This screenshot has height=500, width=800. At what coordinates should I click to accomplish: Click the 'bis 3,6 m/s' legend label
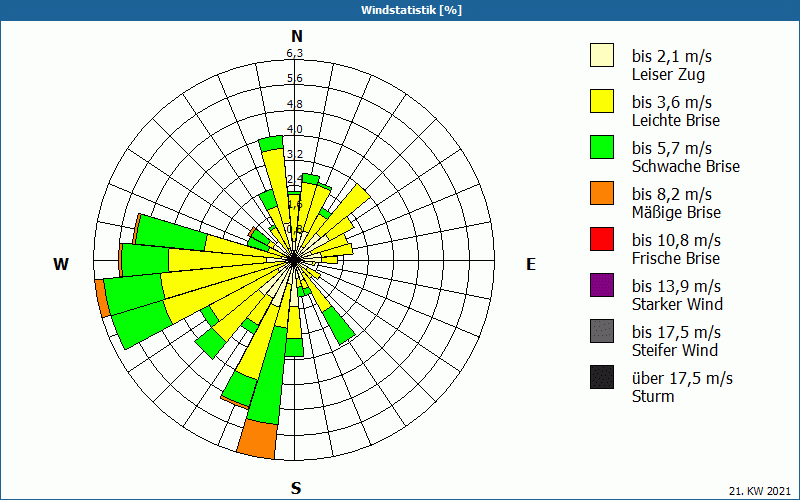tap(671, 102)
